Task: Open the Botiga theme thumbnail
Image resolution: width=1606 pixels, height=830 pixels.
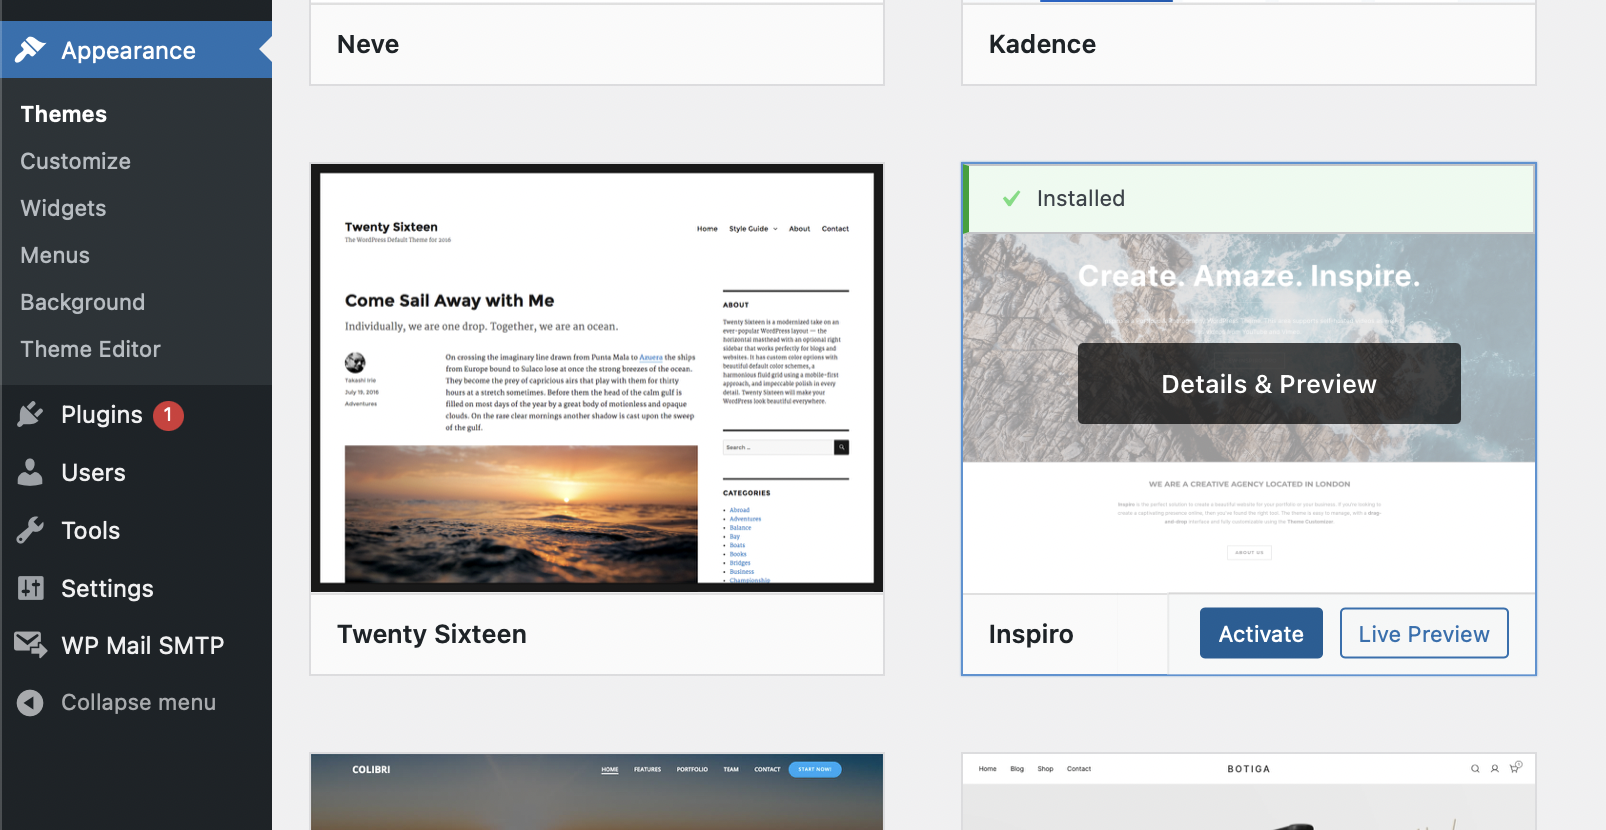Action: tap(1248, 792)
